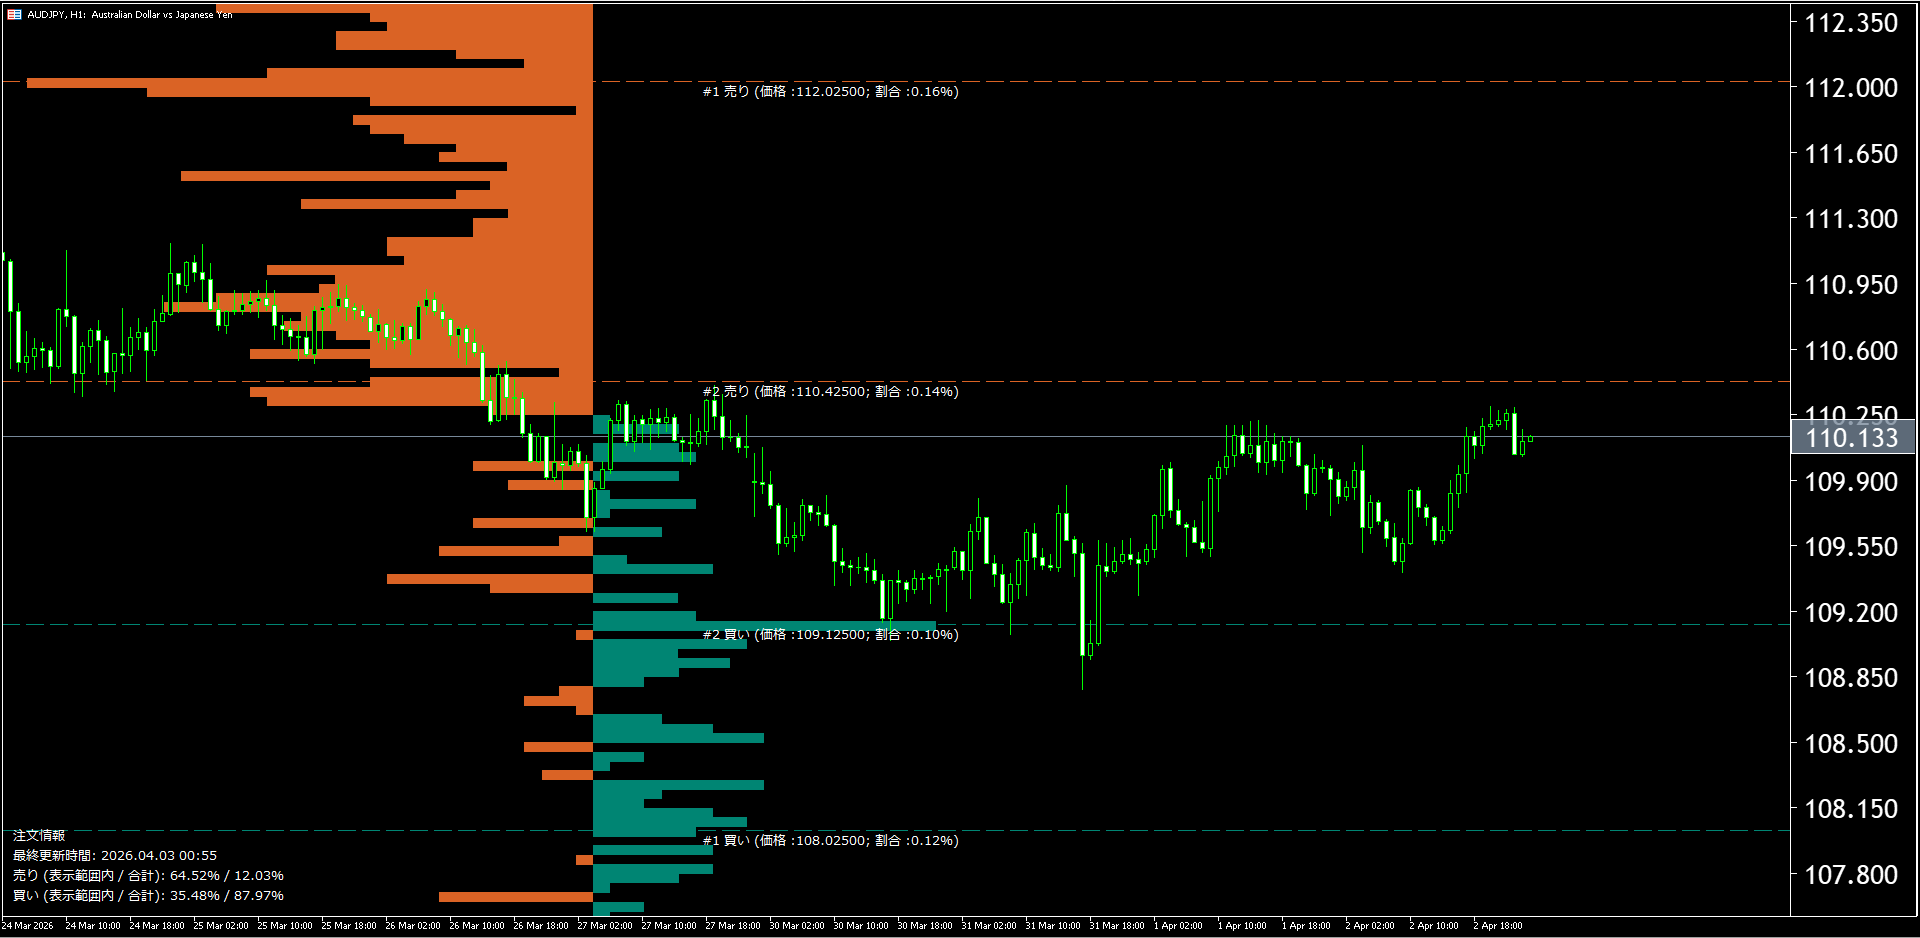
Task: Click the '24 Mar 2026' date on time axis
Action: pos(28,926)
